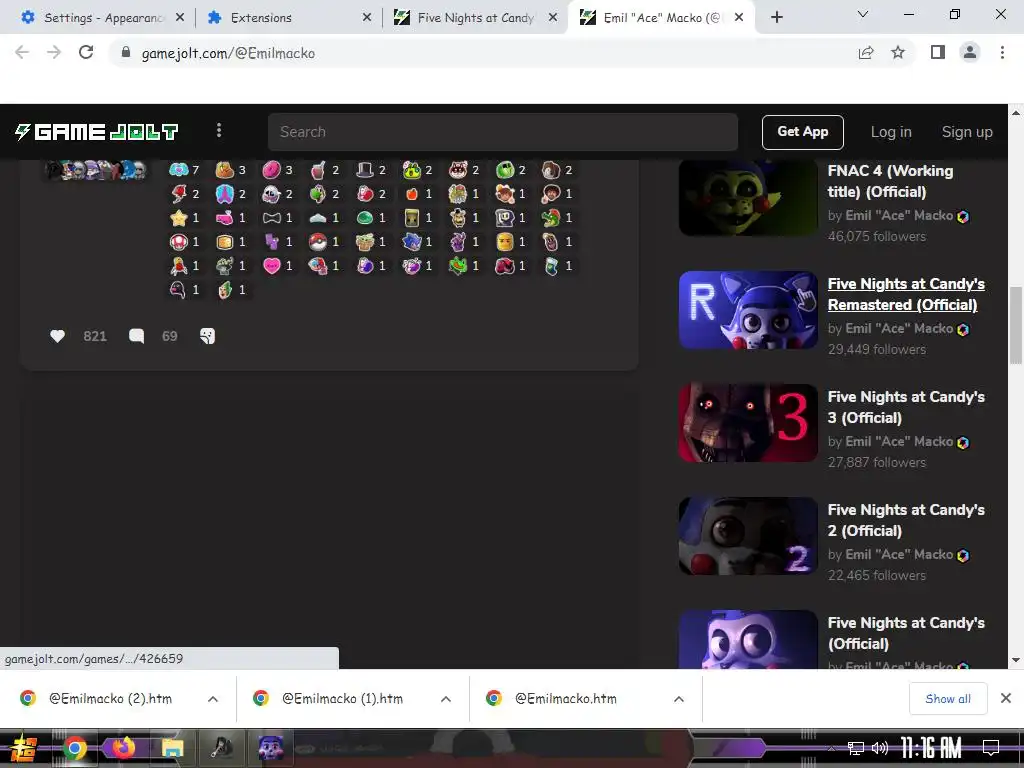Screen dimensions: 1024x768
Task: Expand options for @Emilmacko (2).htm download
Action: (213, 699)
